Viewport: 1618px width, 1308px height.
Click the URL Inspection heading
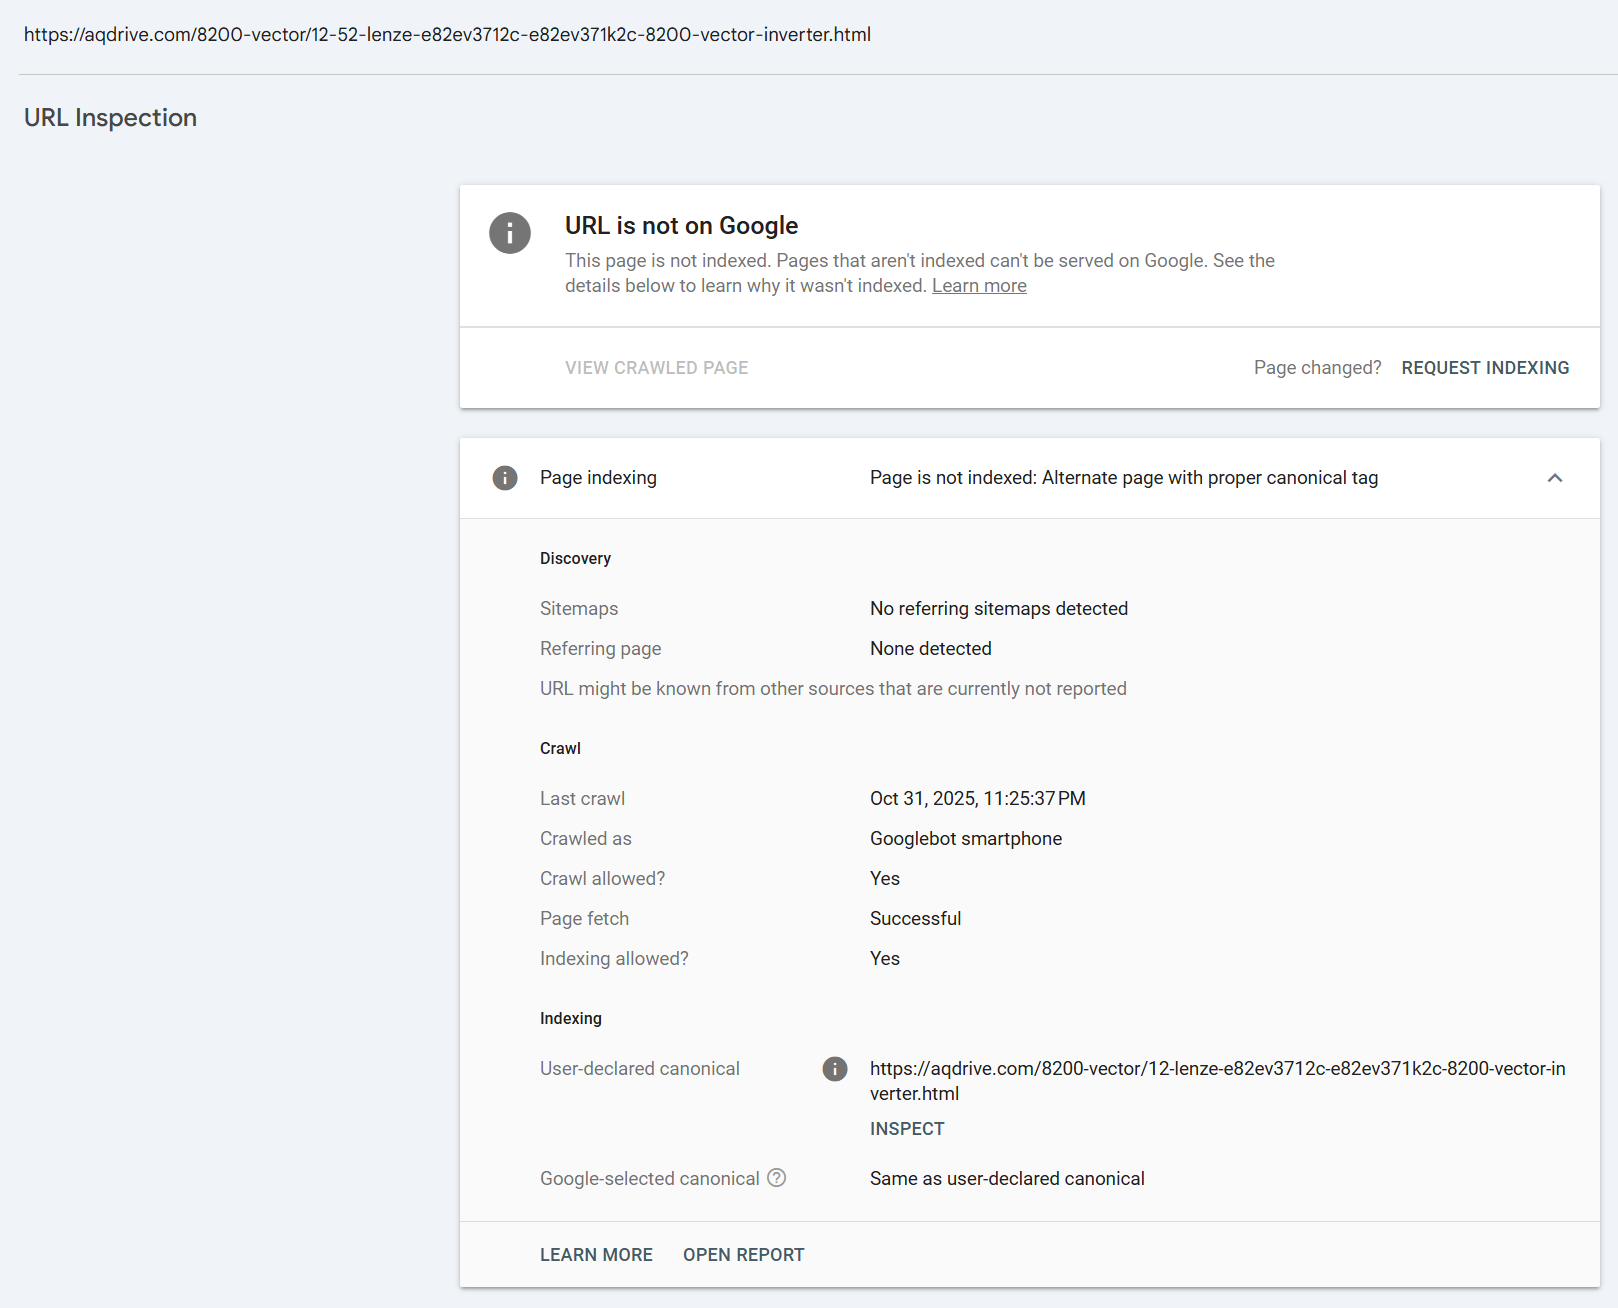(x=110, y=118)
